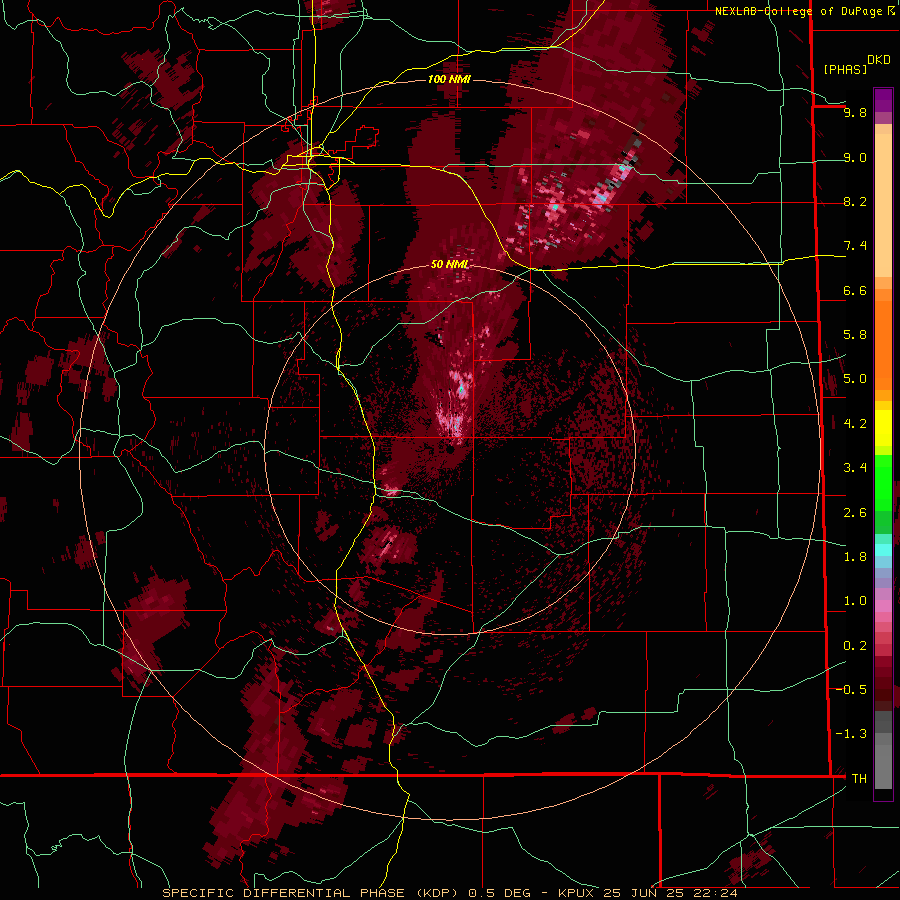
Task: Select the 0.2 scale value
Action: click(855, 646)
